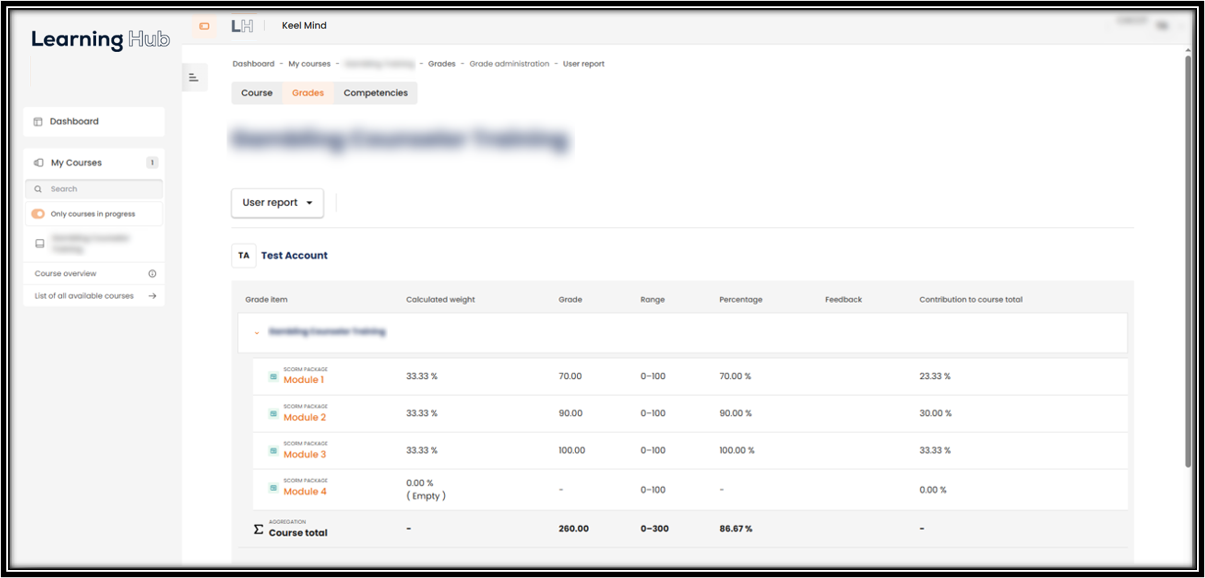The height and width of the screenshot is (578, 1205).
Task: Click the Dashboard icon in the sidebar
Action: tap(38, 122)
